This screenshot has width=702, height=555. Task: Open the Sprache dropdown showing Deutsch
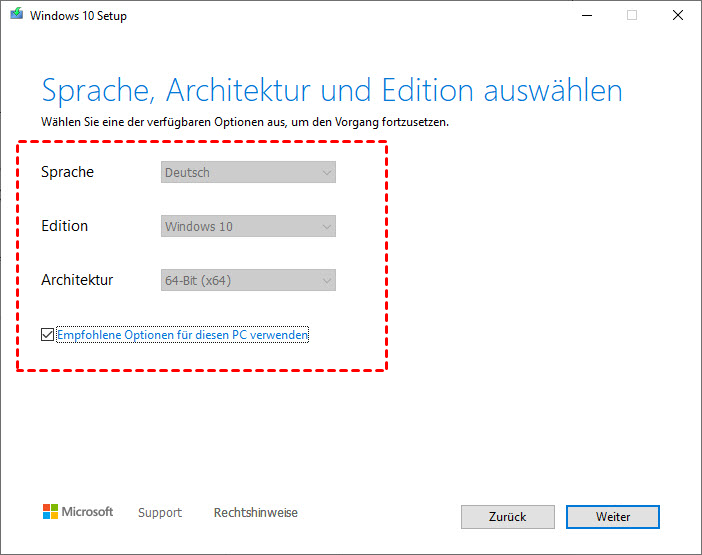point(248,173)
